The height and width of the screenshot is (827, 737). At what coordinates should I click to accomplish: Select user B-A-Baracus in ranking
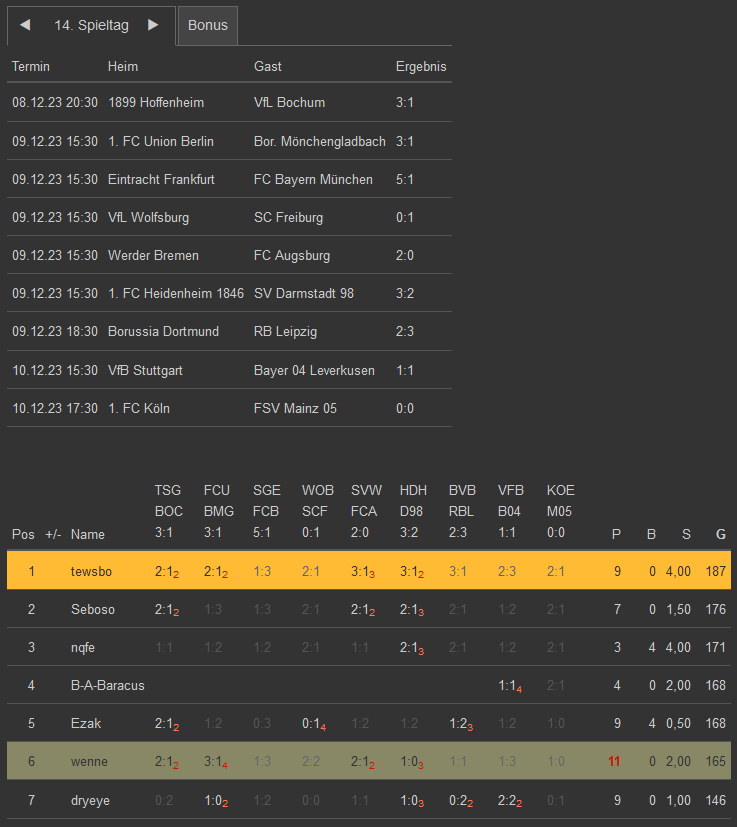coord(107,685)
